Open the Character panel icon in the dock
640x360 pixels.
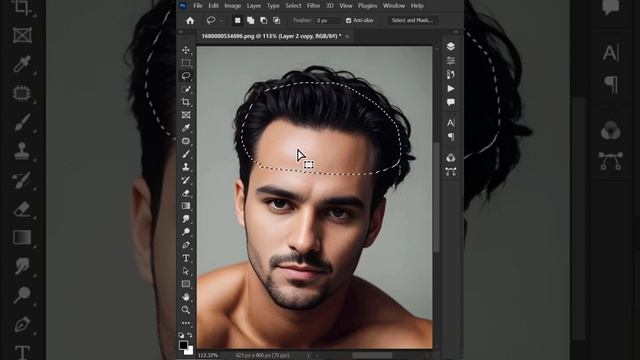451,123
